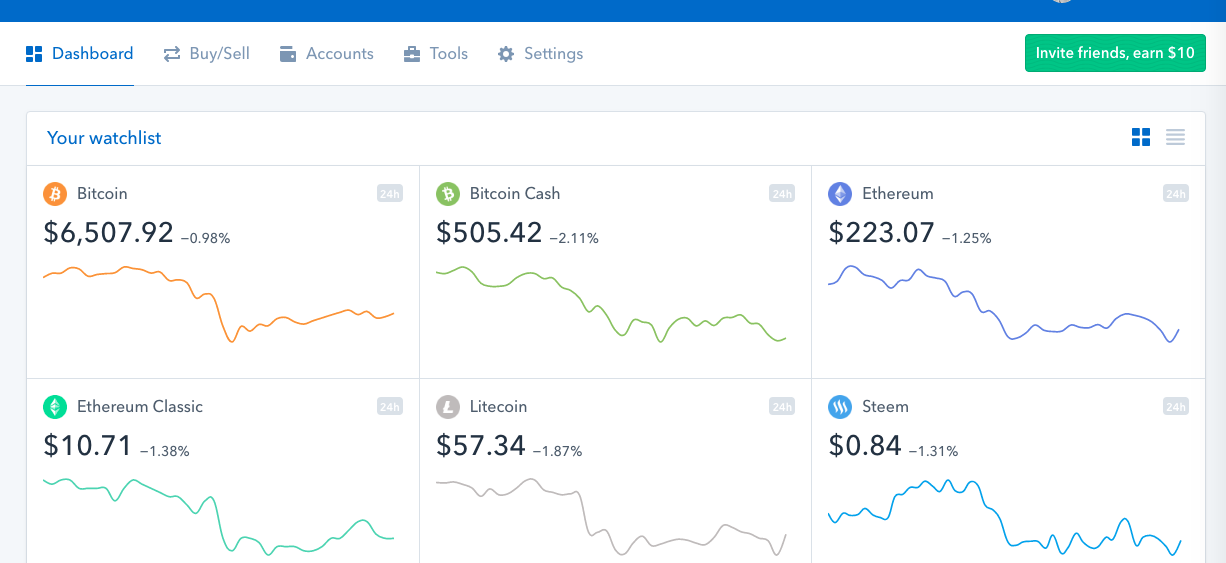Click the Accounts wallet icon
This screenshot has width=1226, height=563.
(288, 54)
